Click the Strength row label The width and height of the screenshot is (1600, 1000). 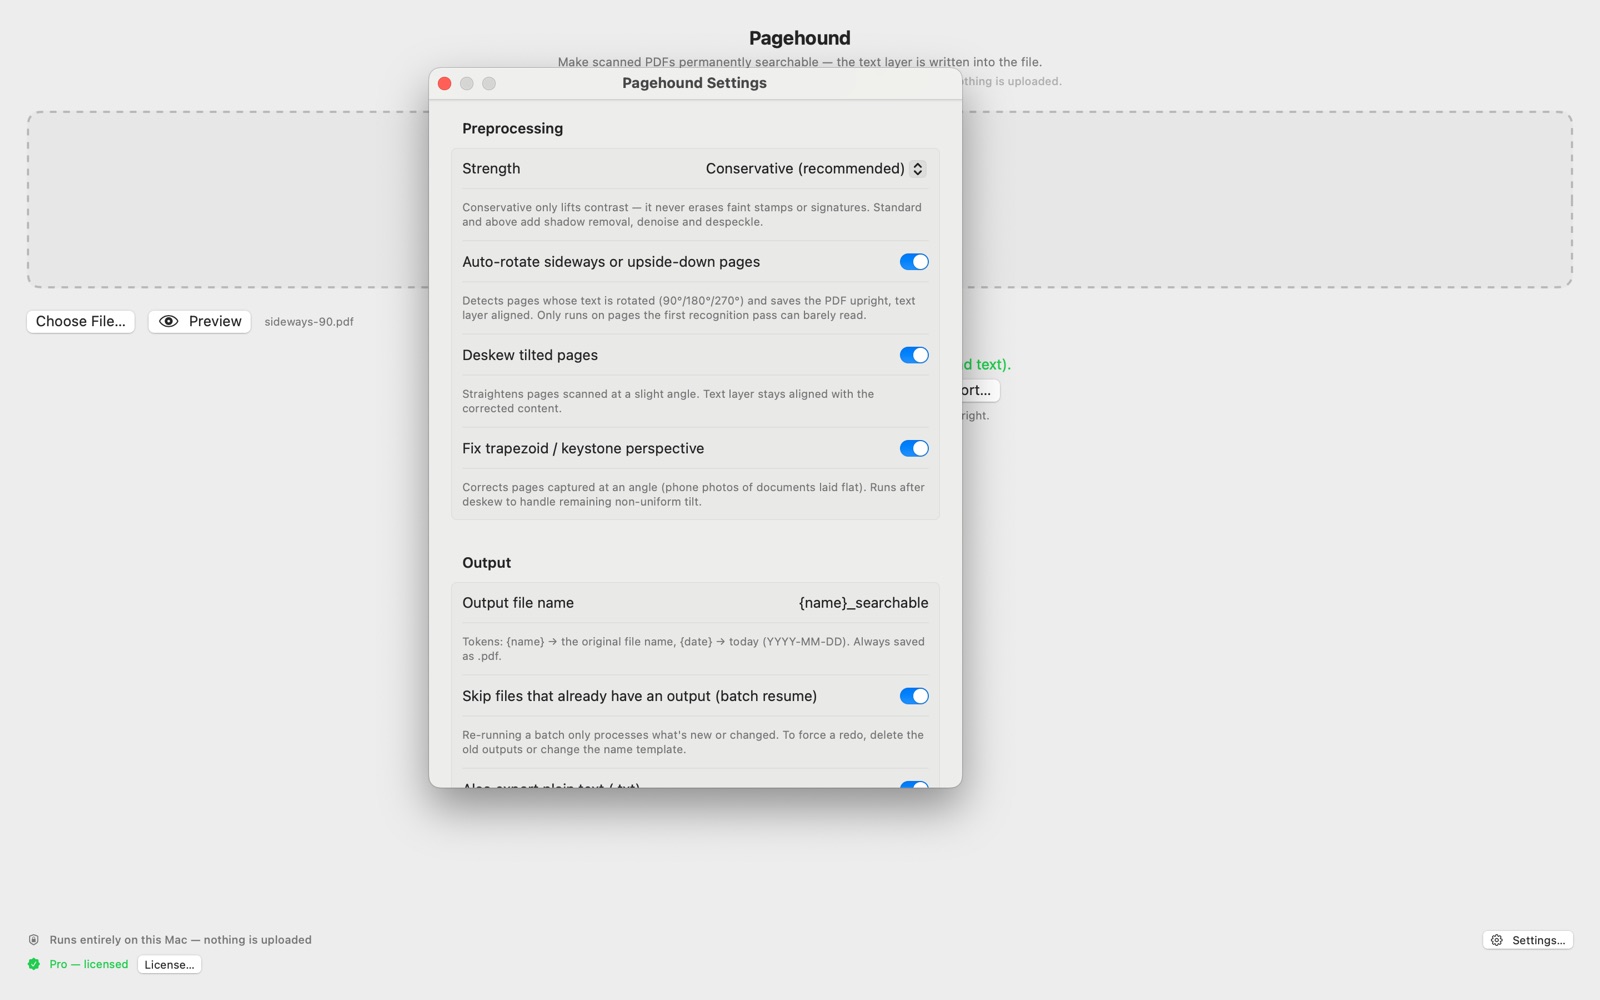491,169
